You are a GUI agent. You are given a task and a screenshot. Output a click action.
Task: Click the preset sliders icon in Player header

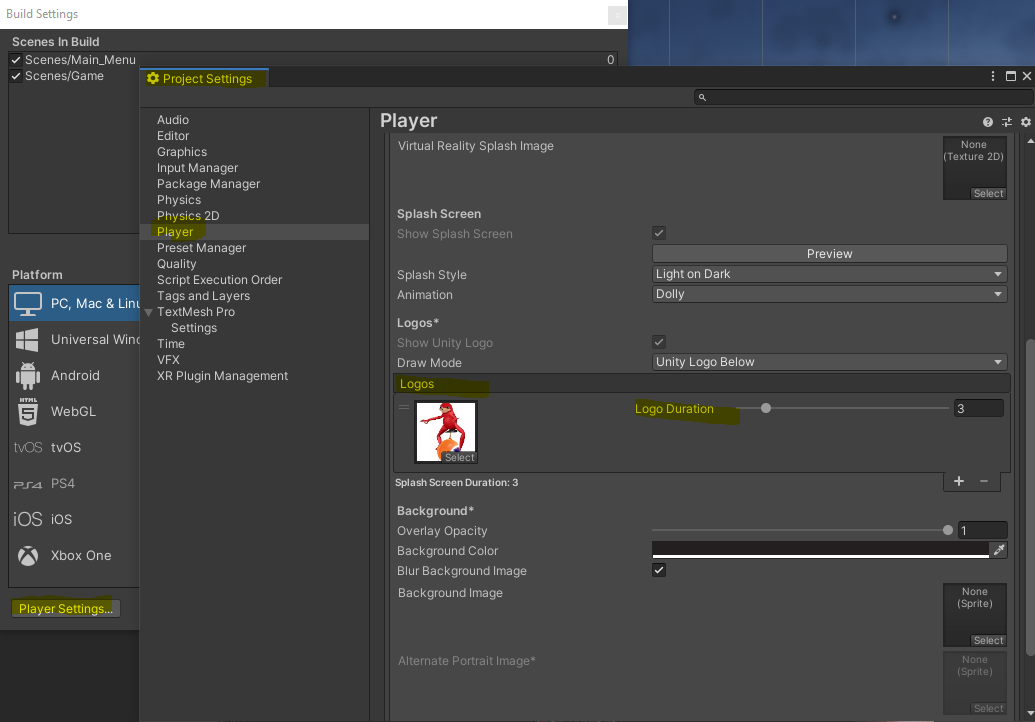pos(1007,122)
